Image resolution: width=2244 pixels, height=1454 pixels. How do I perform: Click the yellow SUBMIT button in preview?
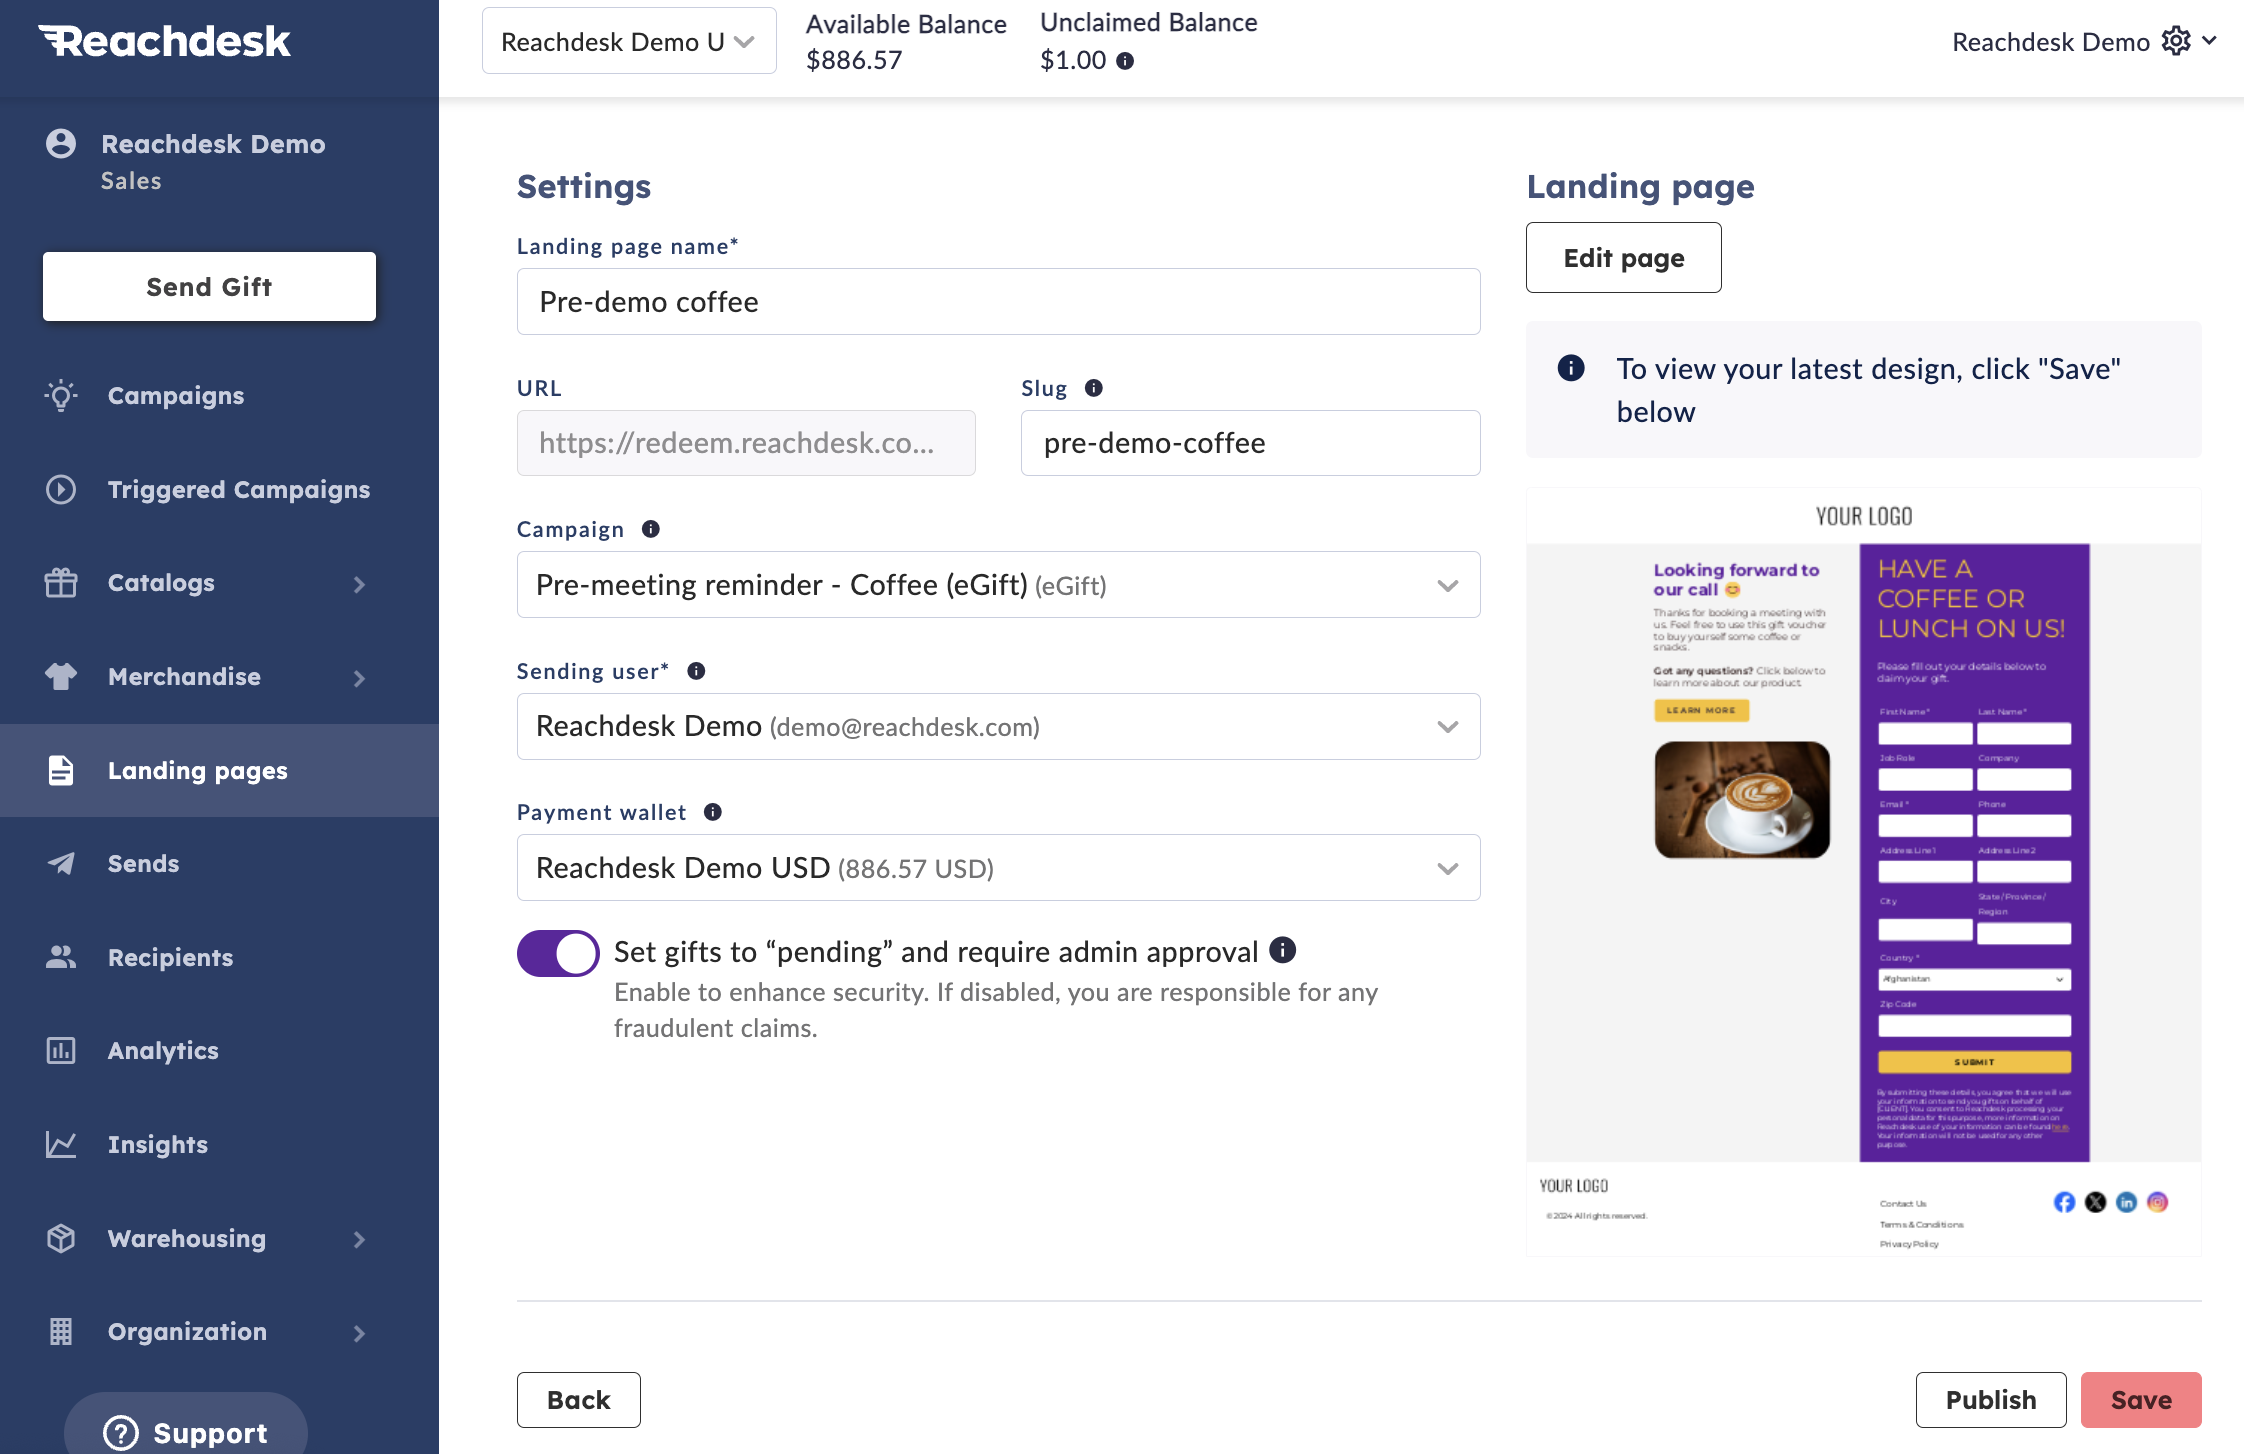click(x=1974, y=1062)
